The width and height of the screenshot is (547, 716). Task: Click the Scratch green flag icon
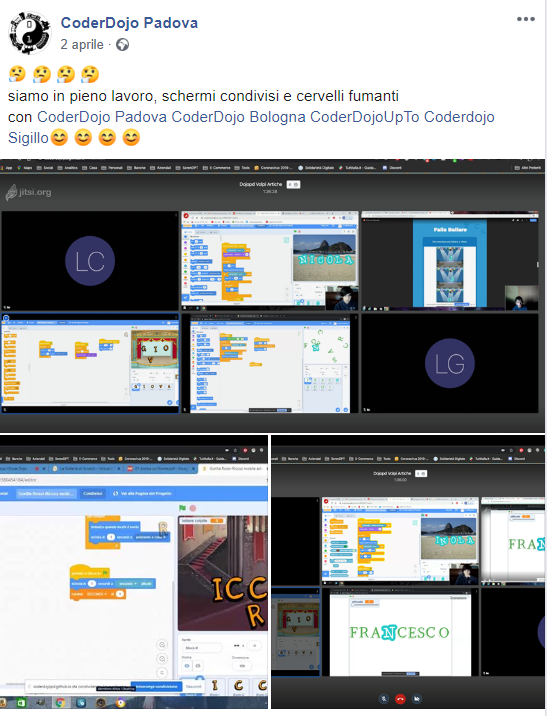pos(183,508)
